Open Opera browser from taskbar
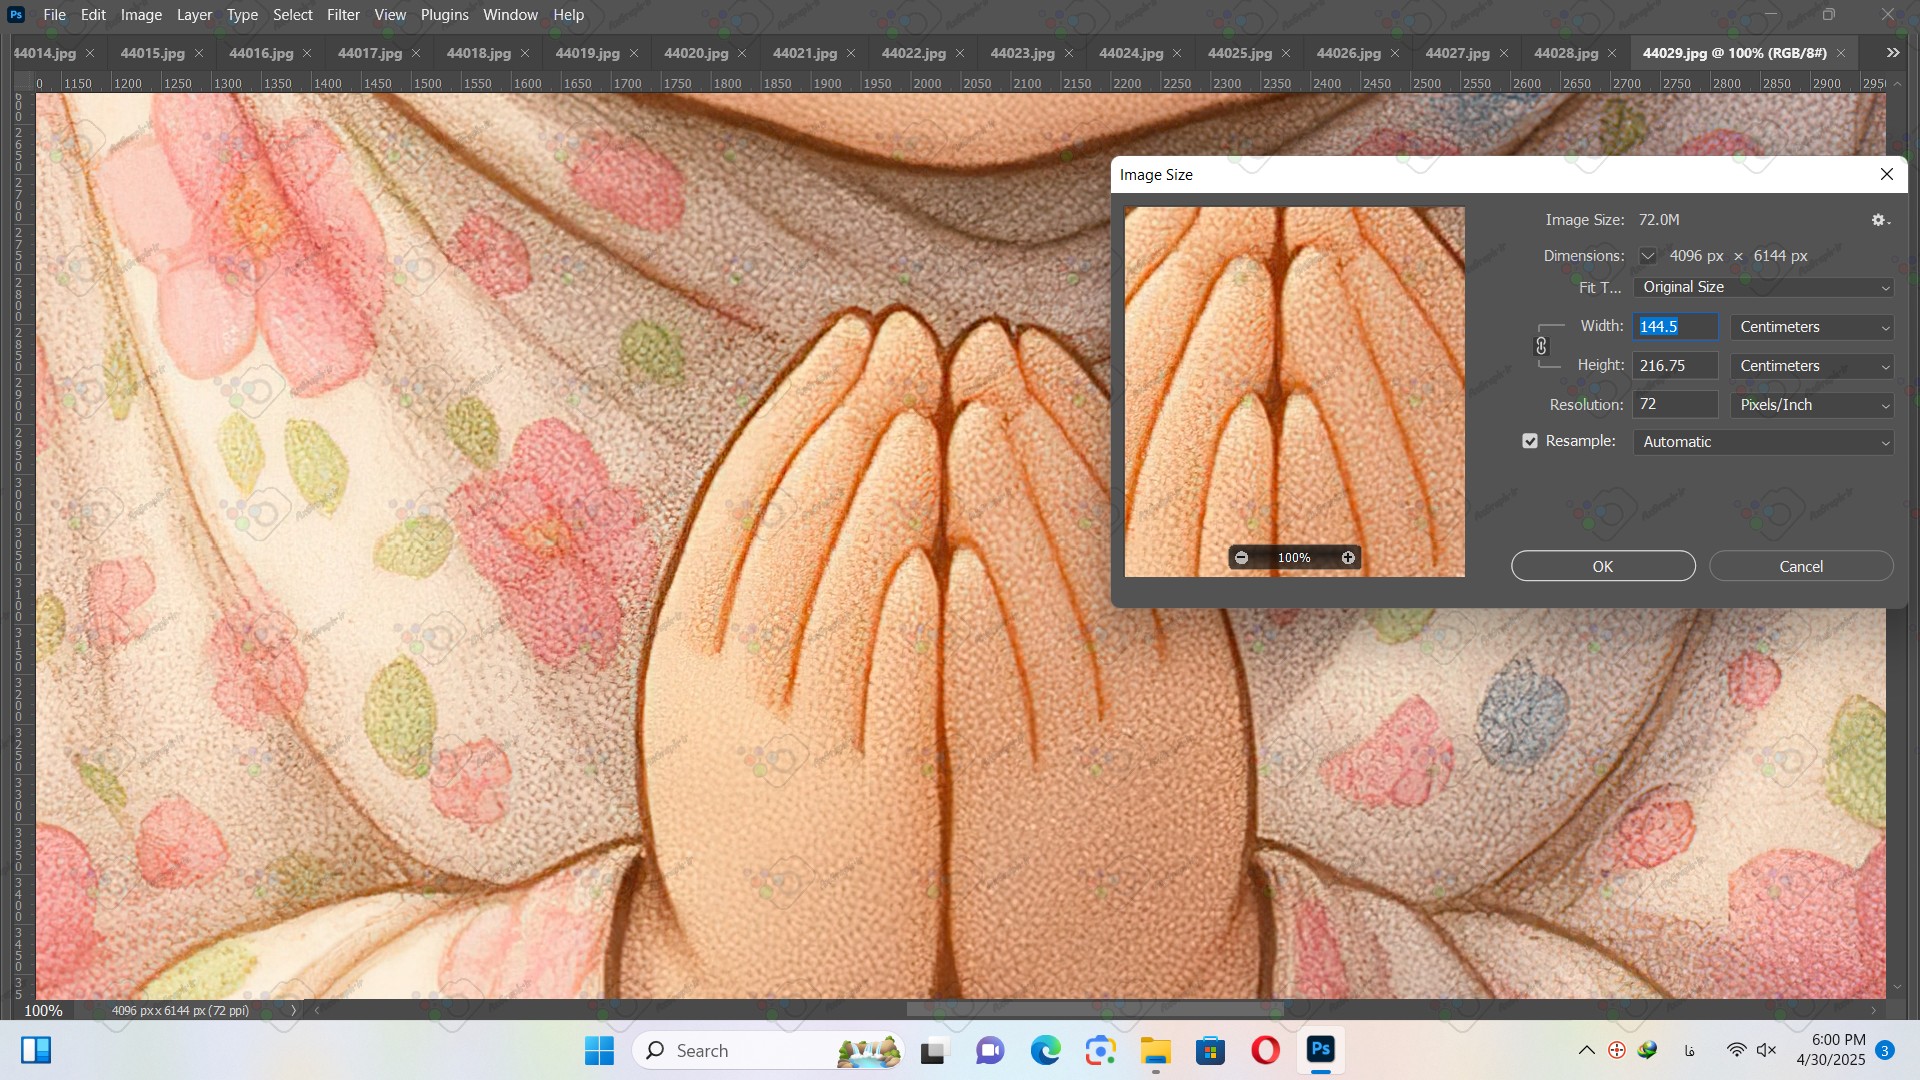 pyautogui.click(x=1265, y=1050)
